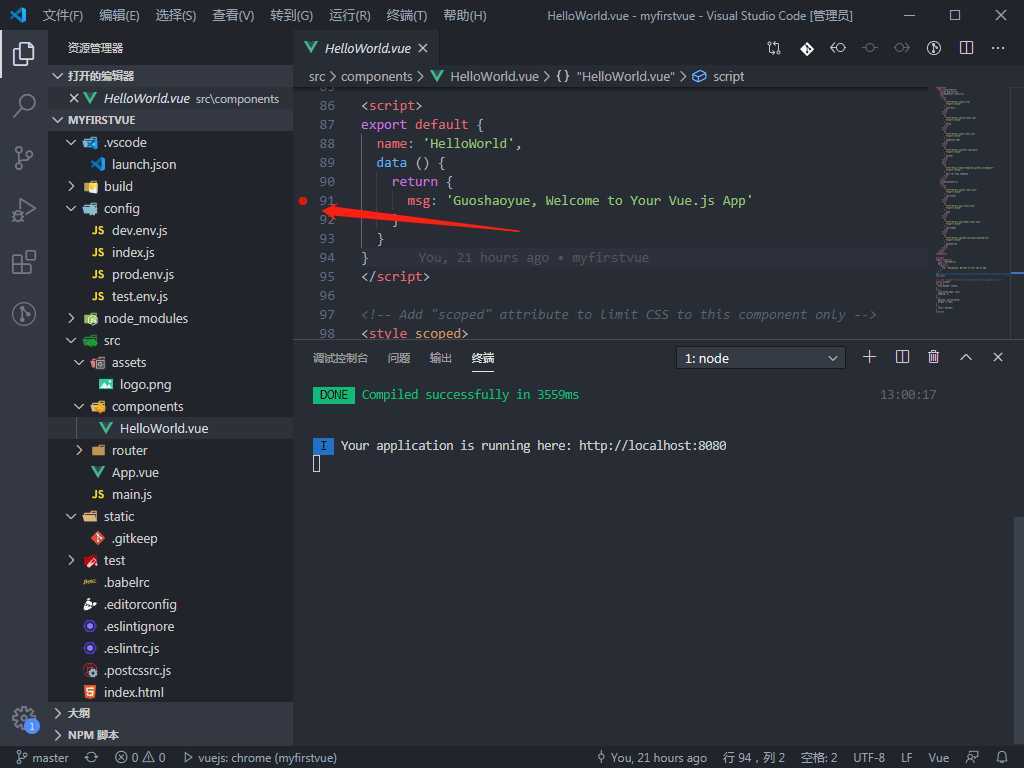
Task: Open the Manage gear icon
Action: pyautogui.click(x=24, y=718)
